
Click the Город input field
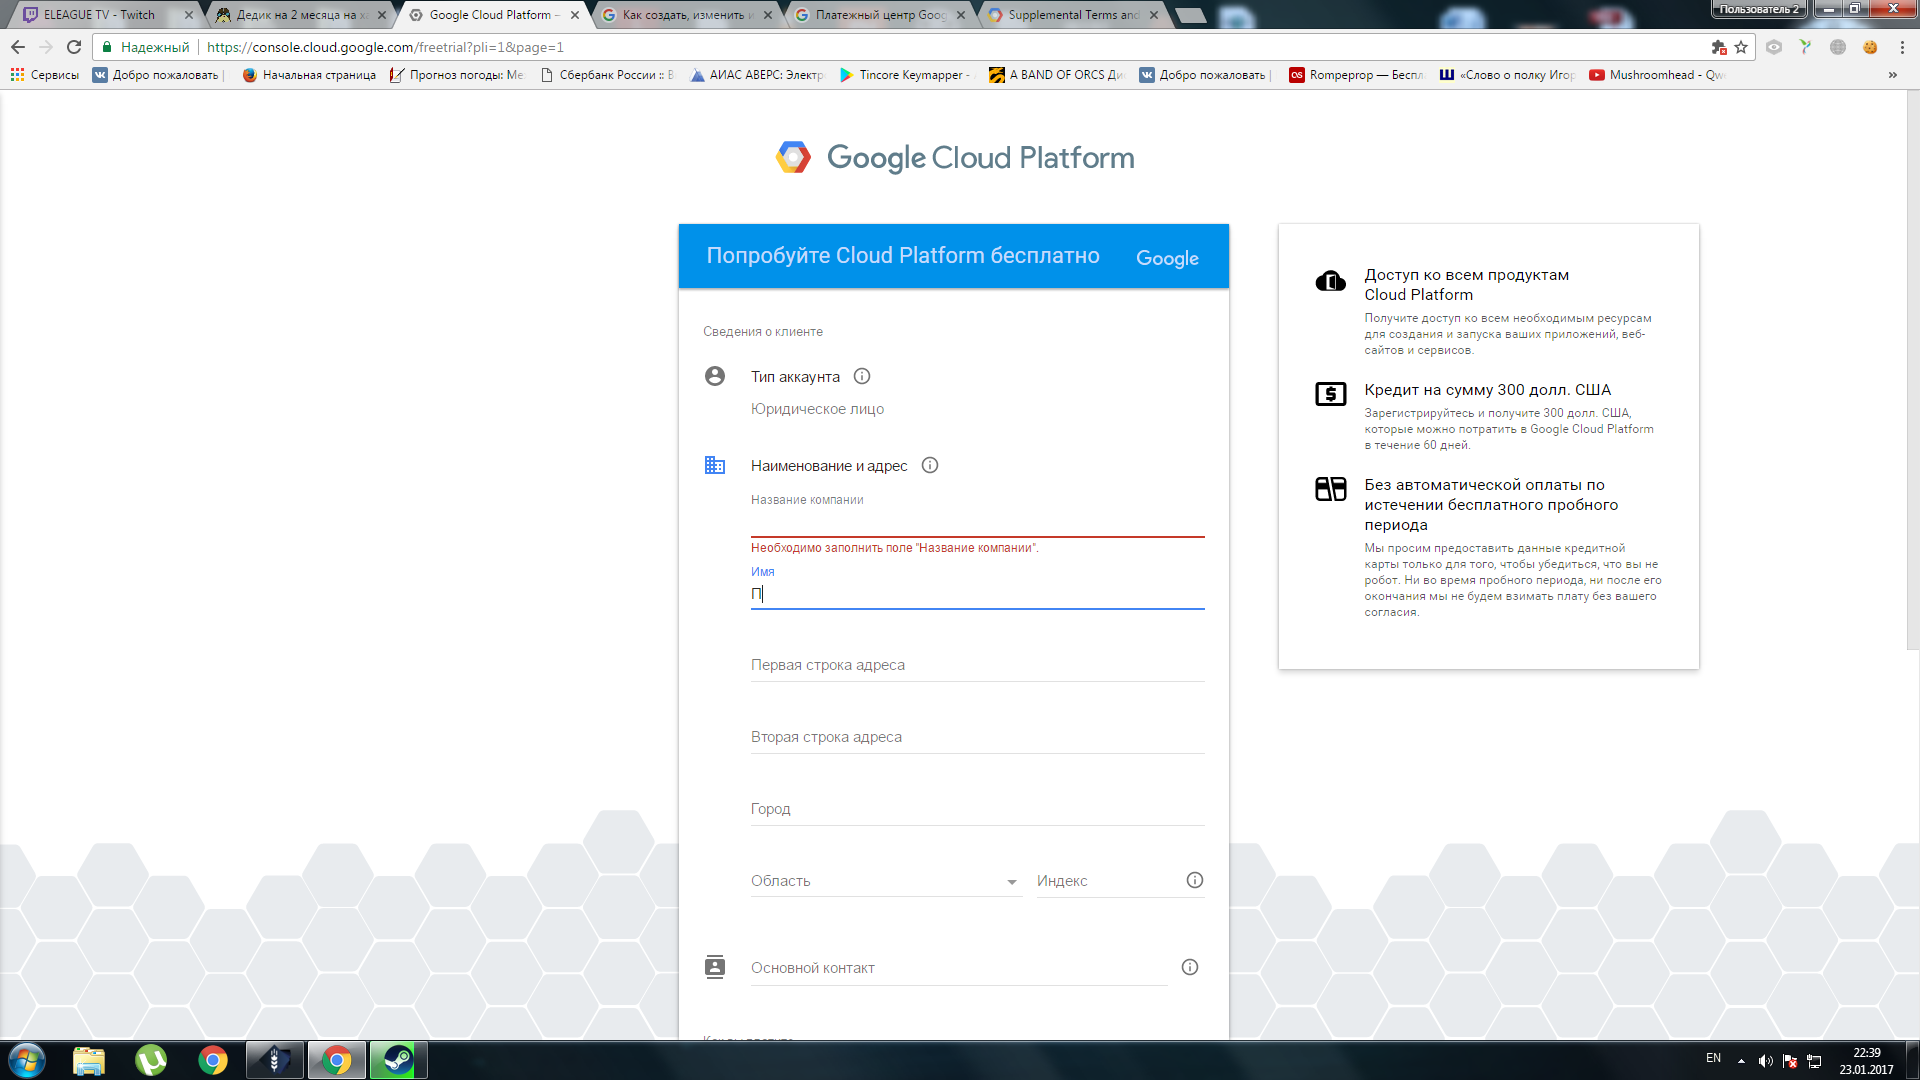click(x=977, y=810)
